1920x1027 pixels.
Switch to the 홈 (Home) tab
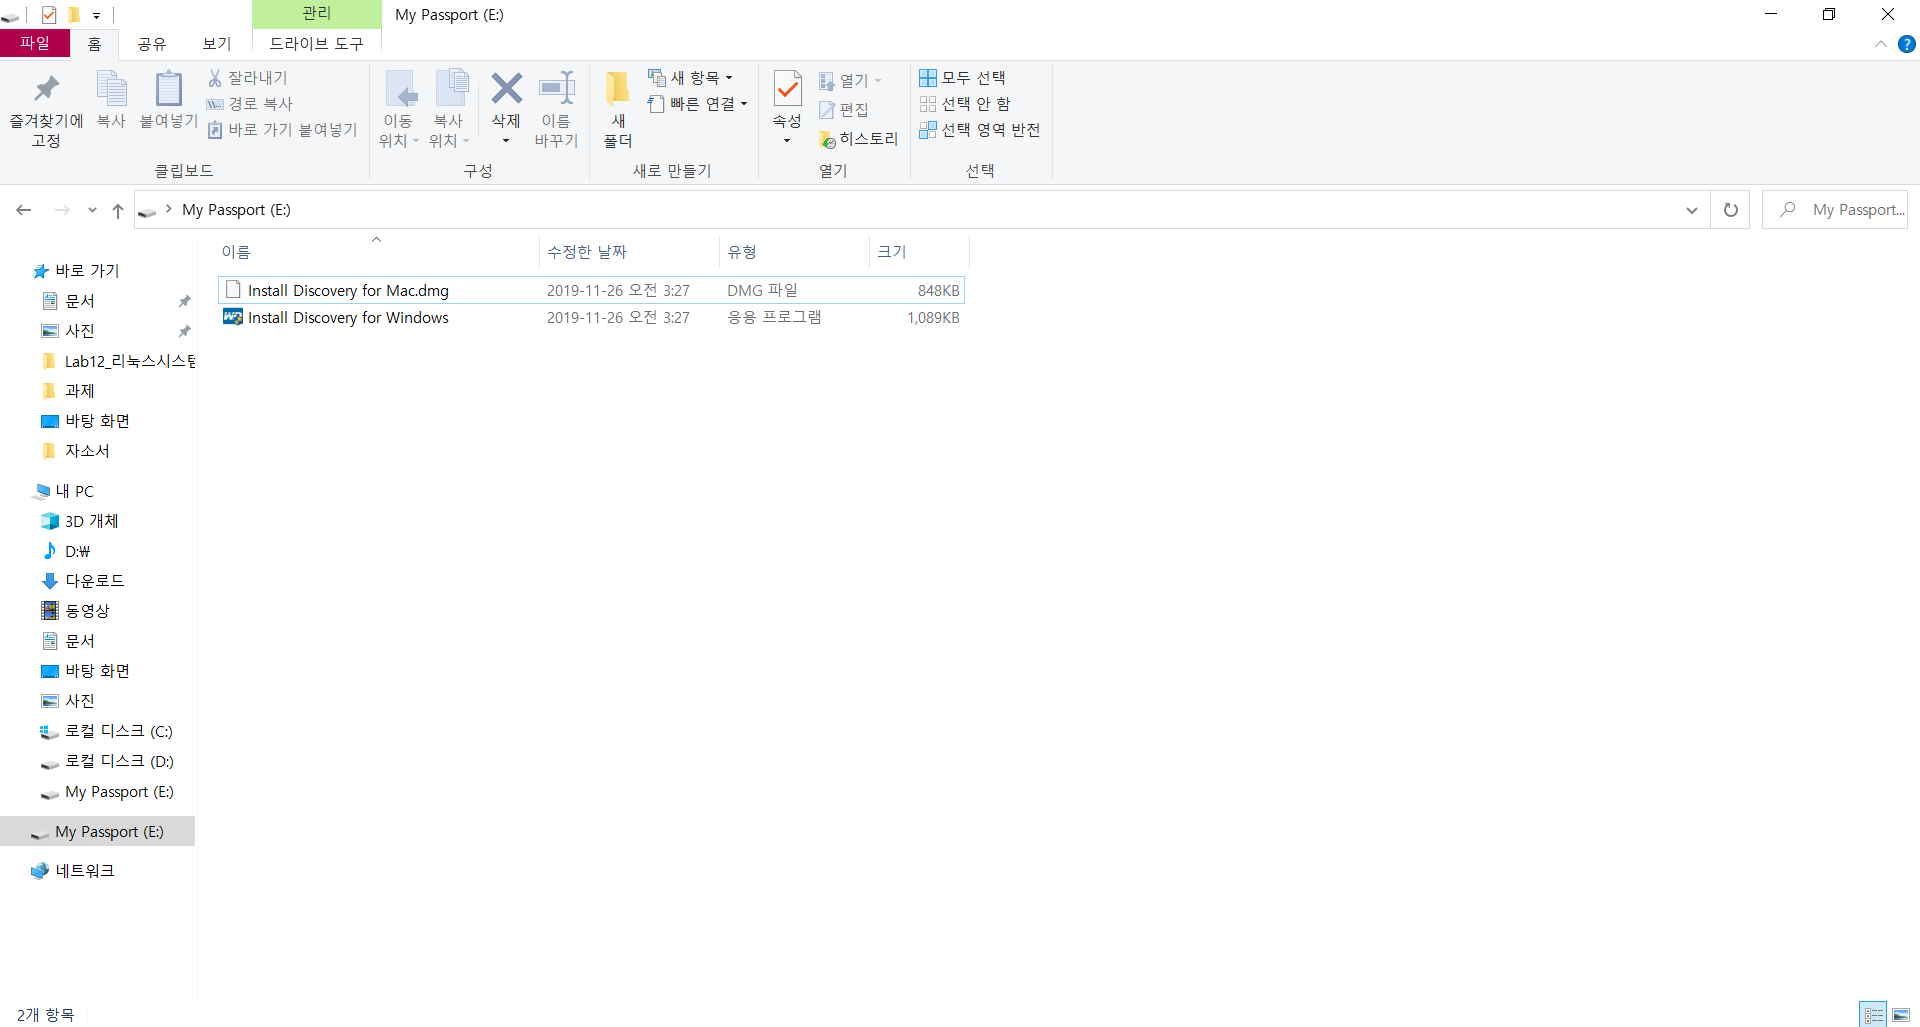94,44
